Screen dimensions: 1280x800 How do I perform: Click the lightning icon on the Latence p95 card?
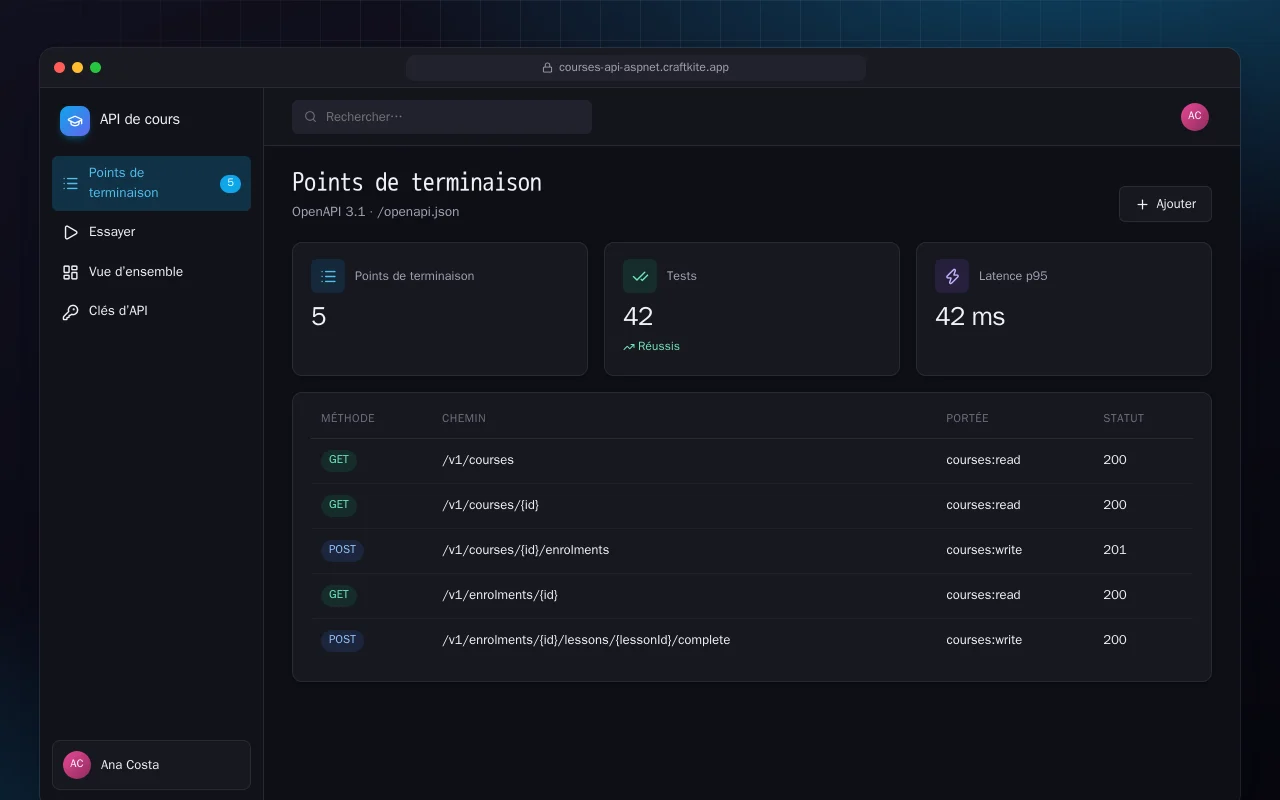click(x=952, y=276)
